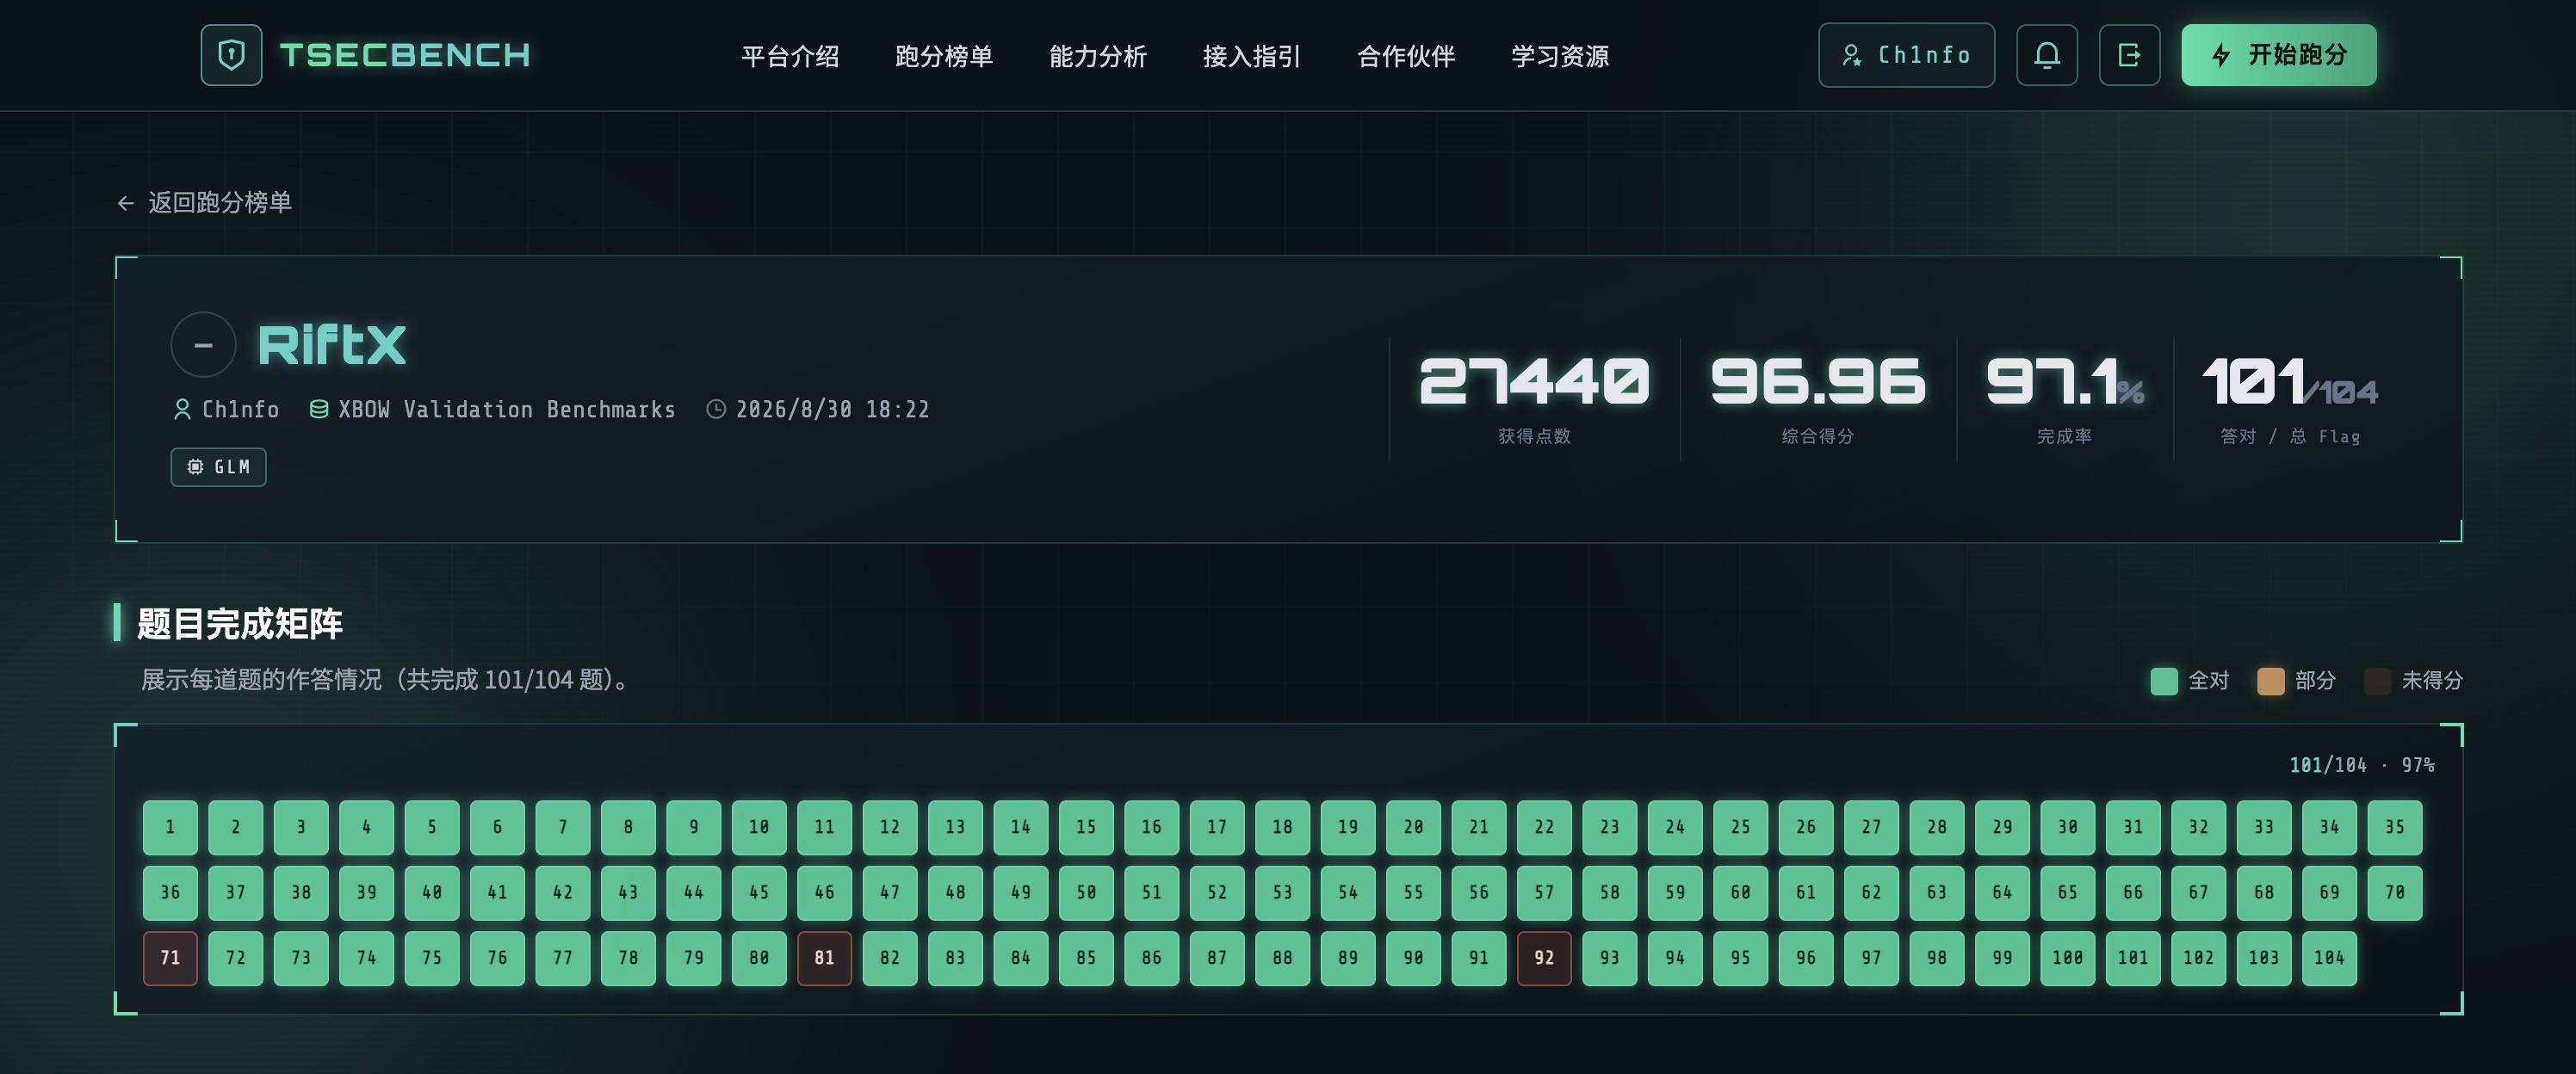Open the 能力分析 menu item
This screenshot has height=1074, width=2576.
click(x=1098, y=56)
